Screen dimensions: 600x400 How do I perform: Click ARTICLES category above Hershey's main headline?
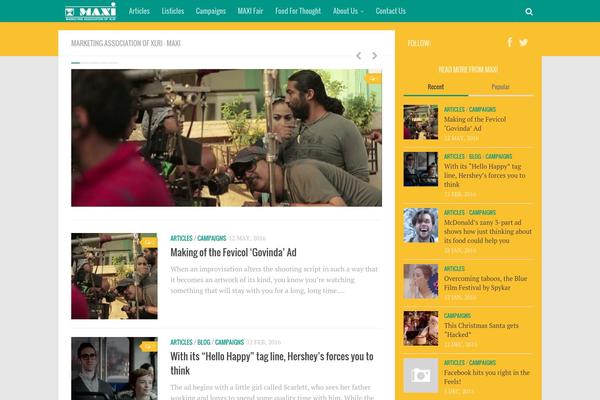coord(181,342)
